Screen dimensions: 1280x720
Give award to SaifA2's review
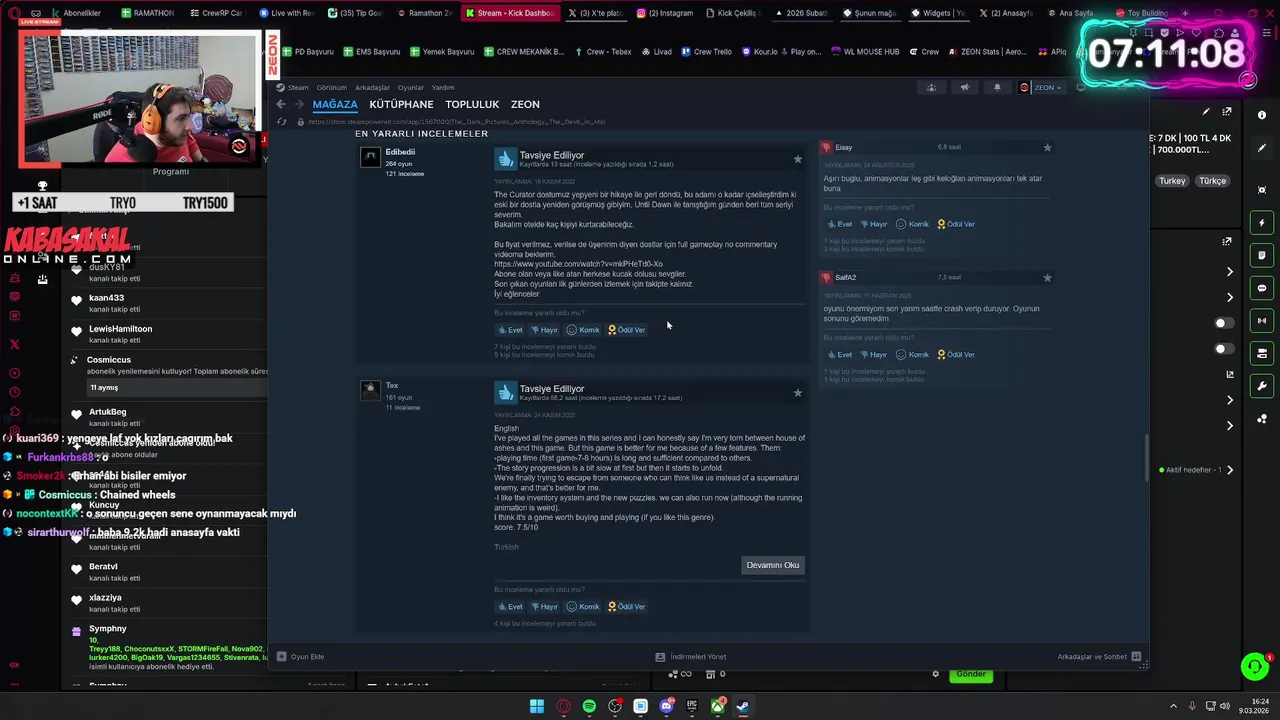(x=955, y=354)
